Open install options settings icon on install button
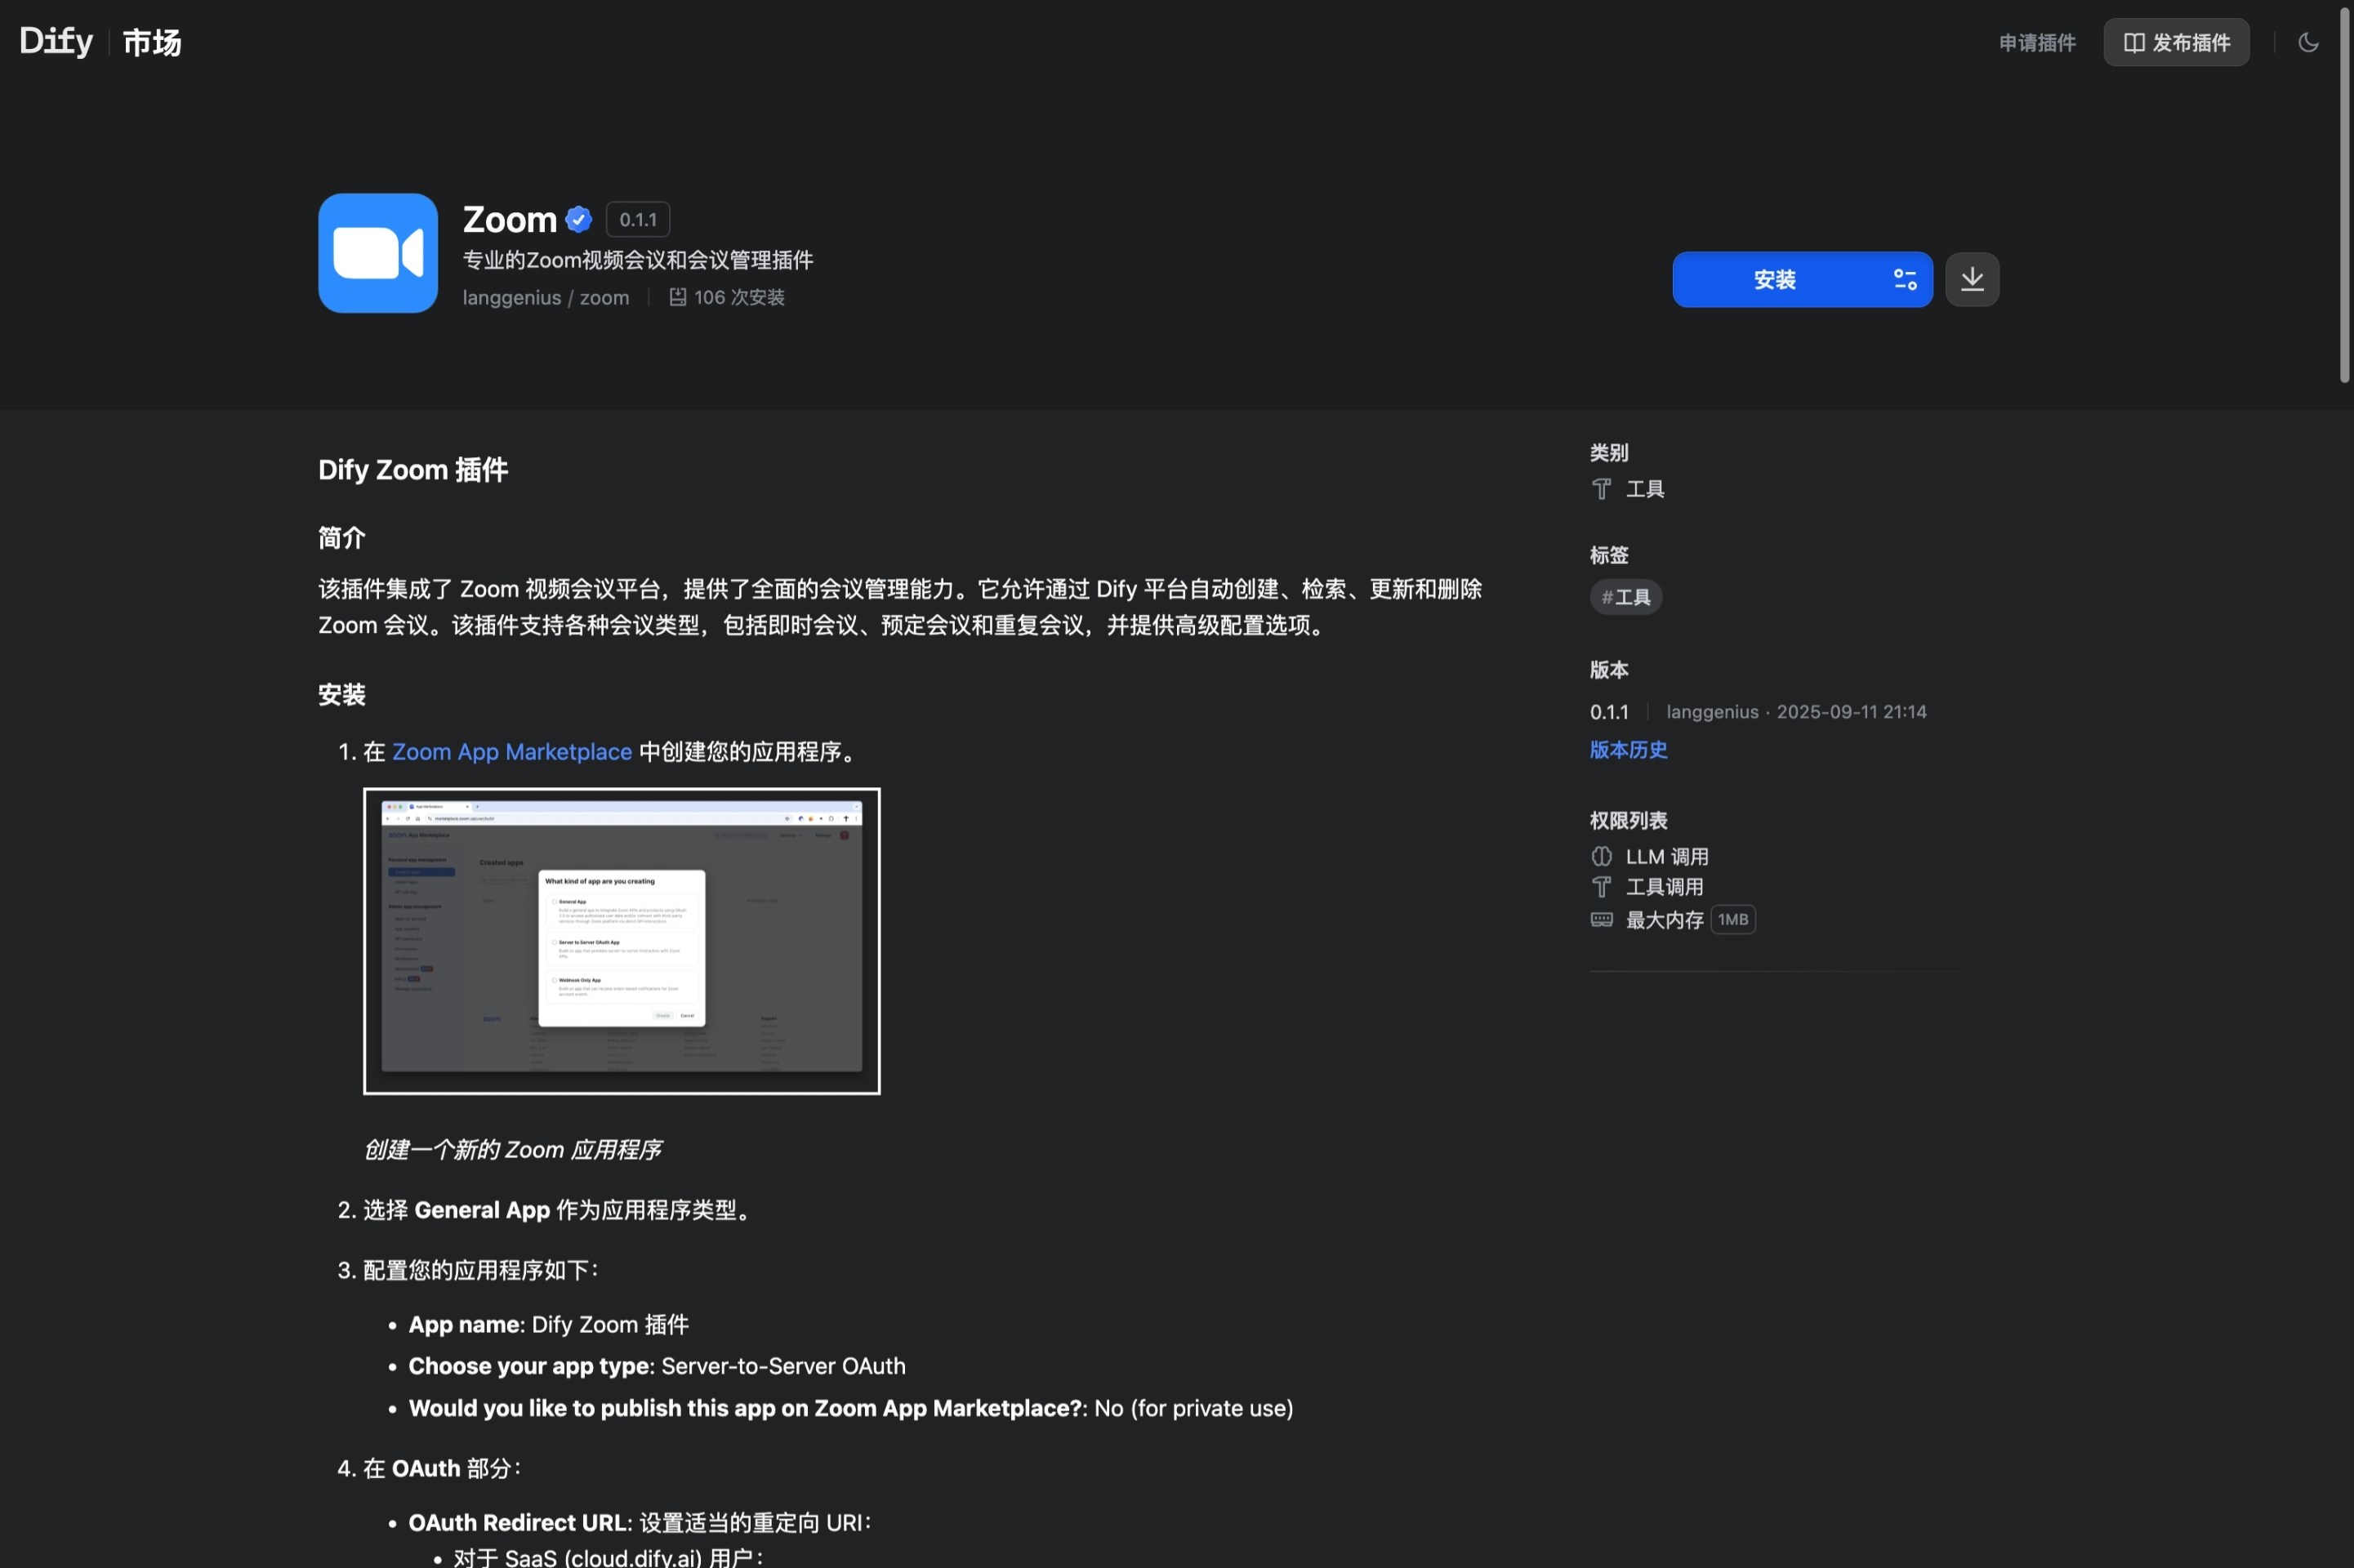The image size is (2354, 1568). (x=1905, y=279)
